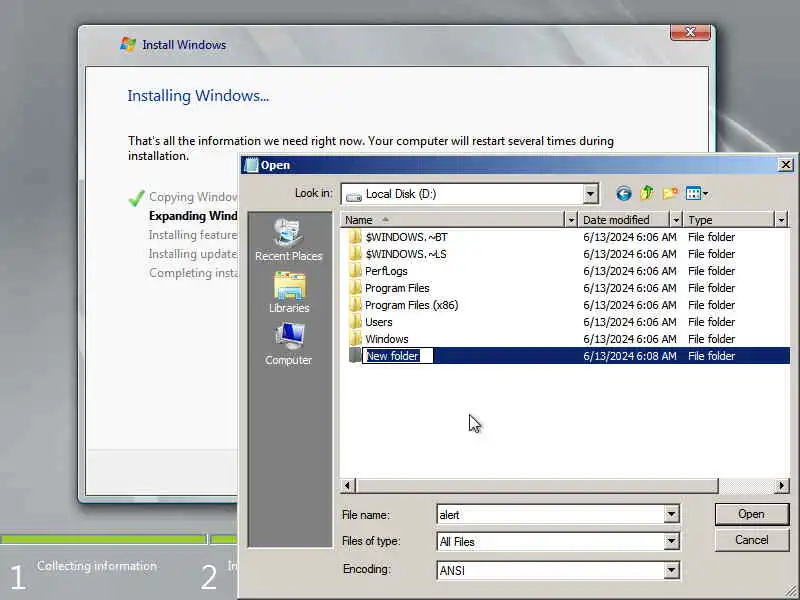Screen dimensions: 800x600
Task: Open the Date modified column dropdown
Action: point(676,220)
